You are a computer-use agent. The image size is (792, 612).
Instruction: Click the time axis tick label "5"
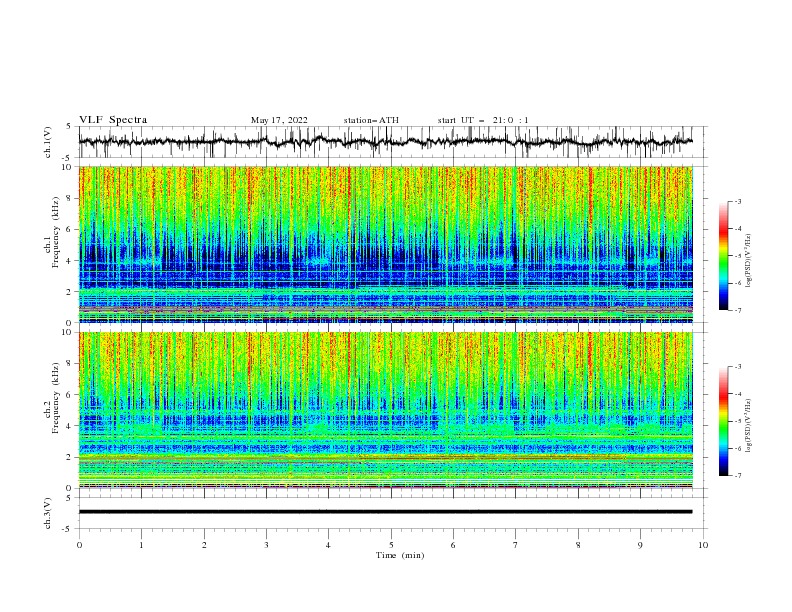coord(391,545)
